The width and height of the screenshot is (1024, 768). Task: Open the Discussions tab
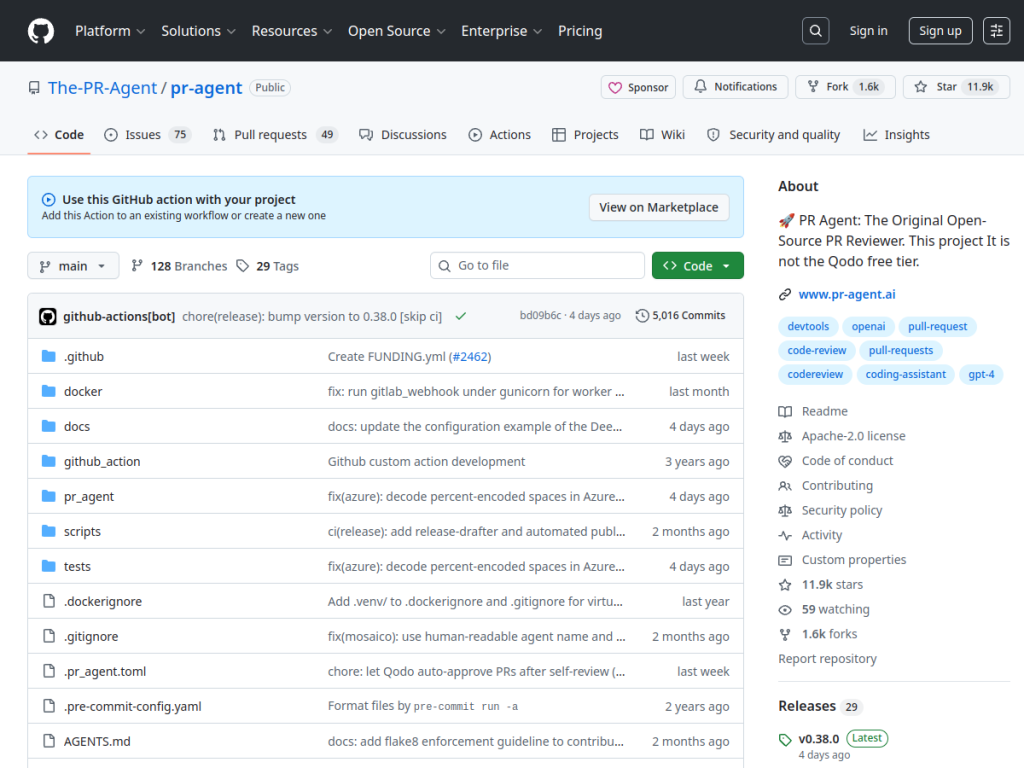point(403,135)
